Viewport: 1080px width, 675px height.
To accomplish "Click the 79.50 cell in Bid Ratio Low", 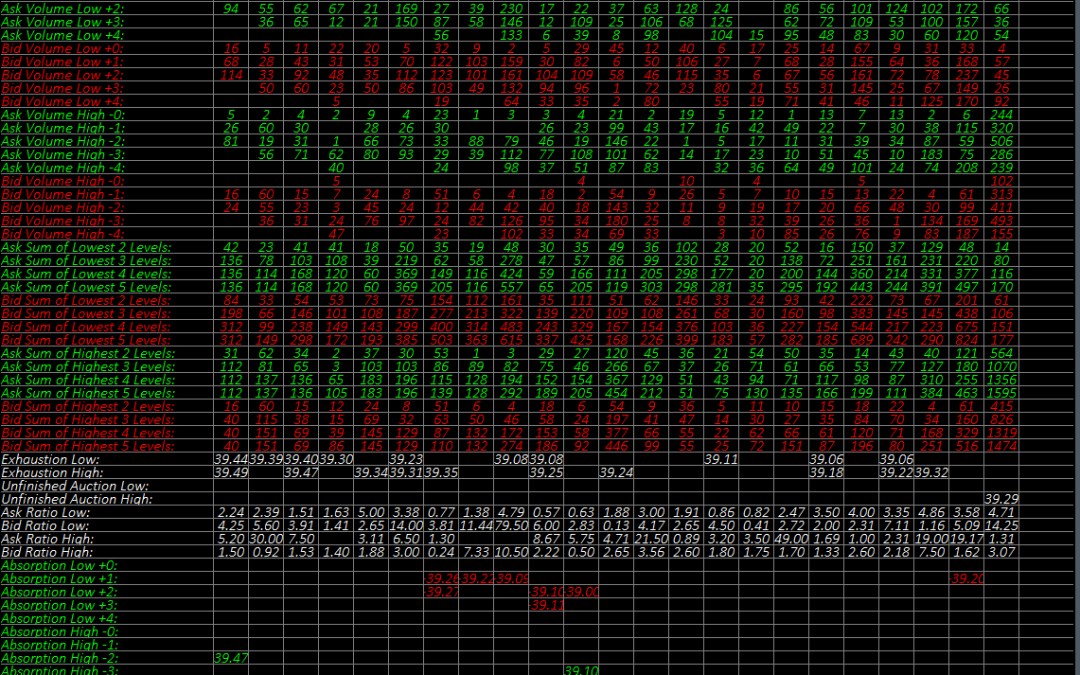I will coord(511,526).
